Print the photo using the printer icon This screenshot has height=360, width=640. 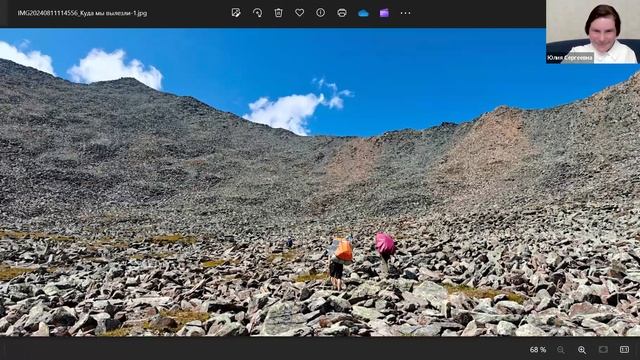(342, 13)
